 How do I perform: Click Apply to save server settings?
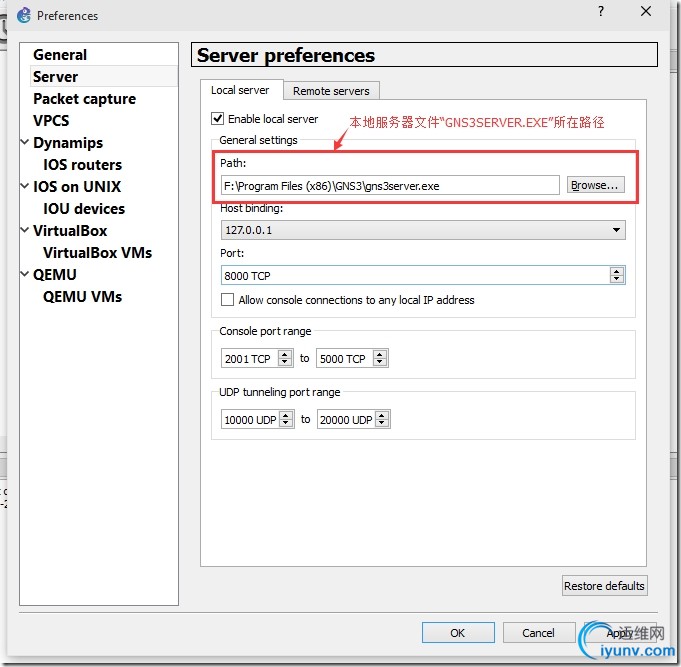[x=620, y=633]
